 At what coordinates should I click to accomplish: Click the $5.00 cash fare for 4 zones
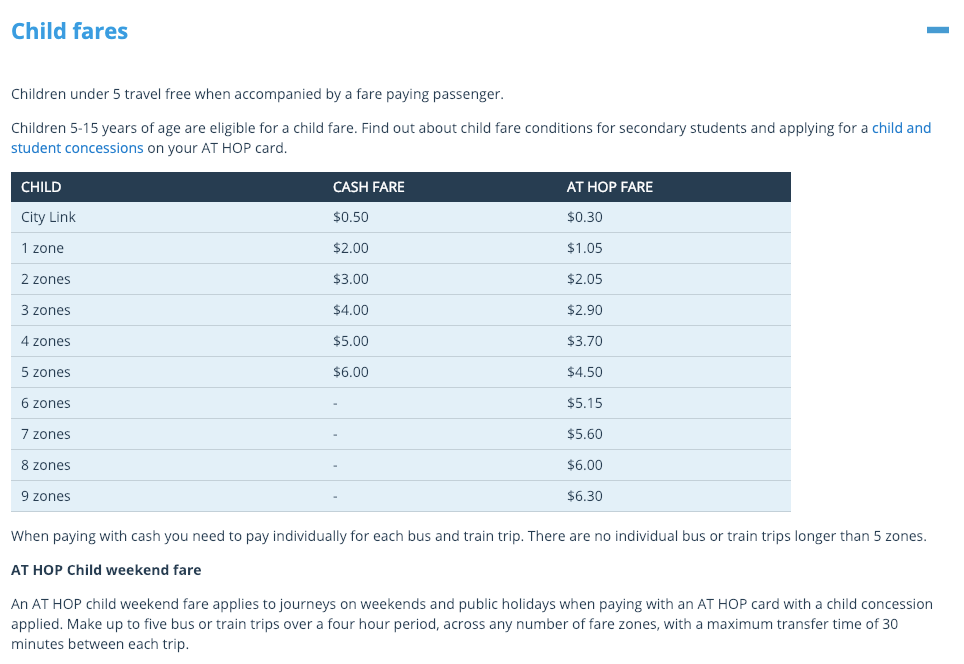click(x=351, y=341)
